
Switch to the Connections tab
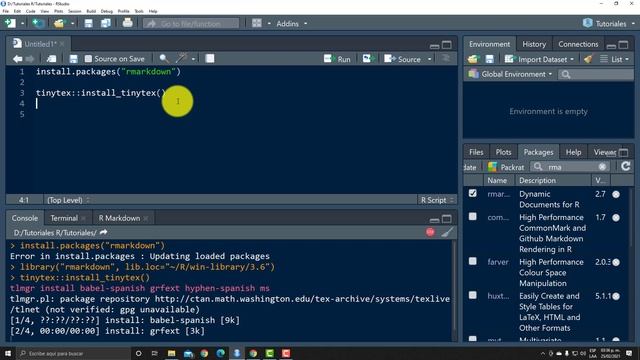pos(578,44)
